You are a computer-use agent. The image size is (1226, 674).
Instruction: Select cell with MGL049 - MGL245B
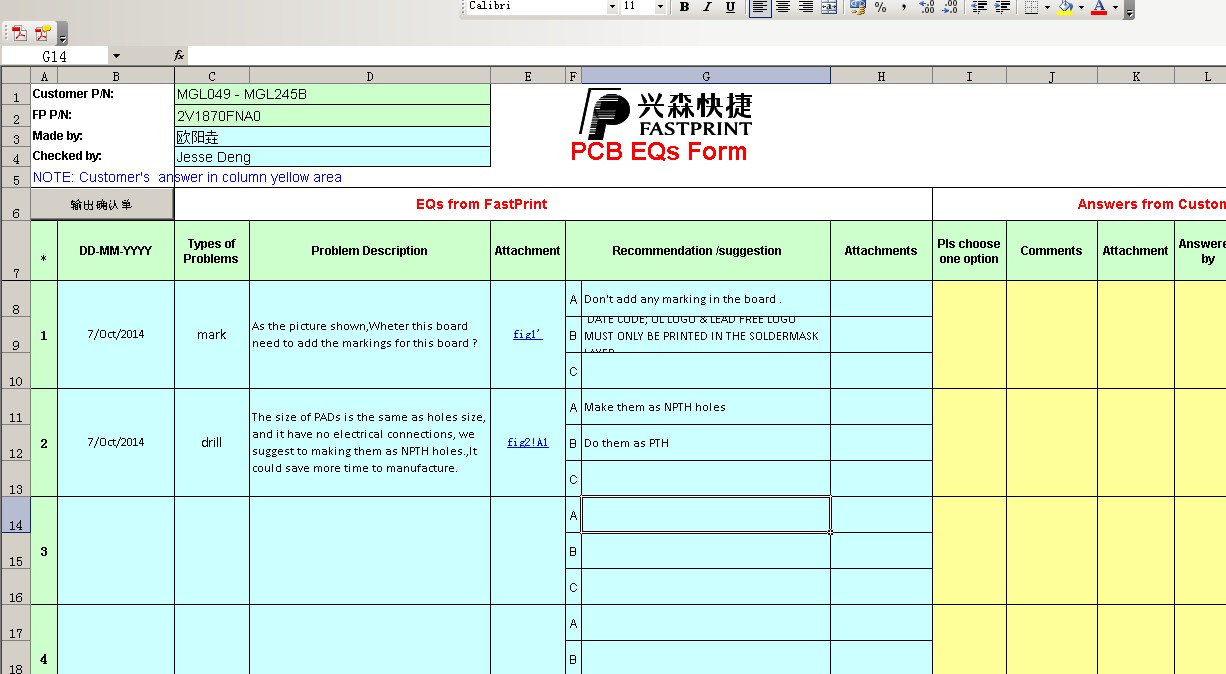coord(332,94)
